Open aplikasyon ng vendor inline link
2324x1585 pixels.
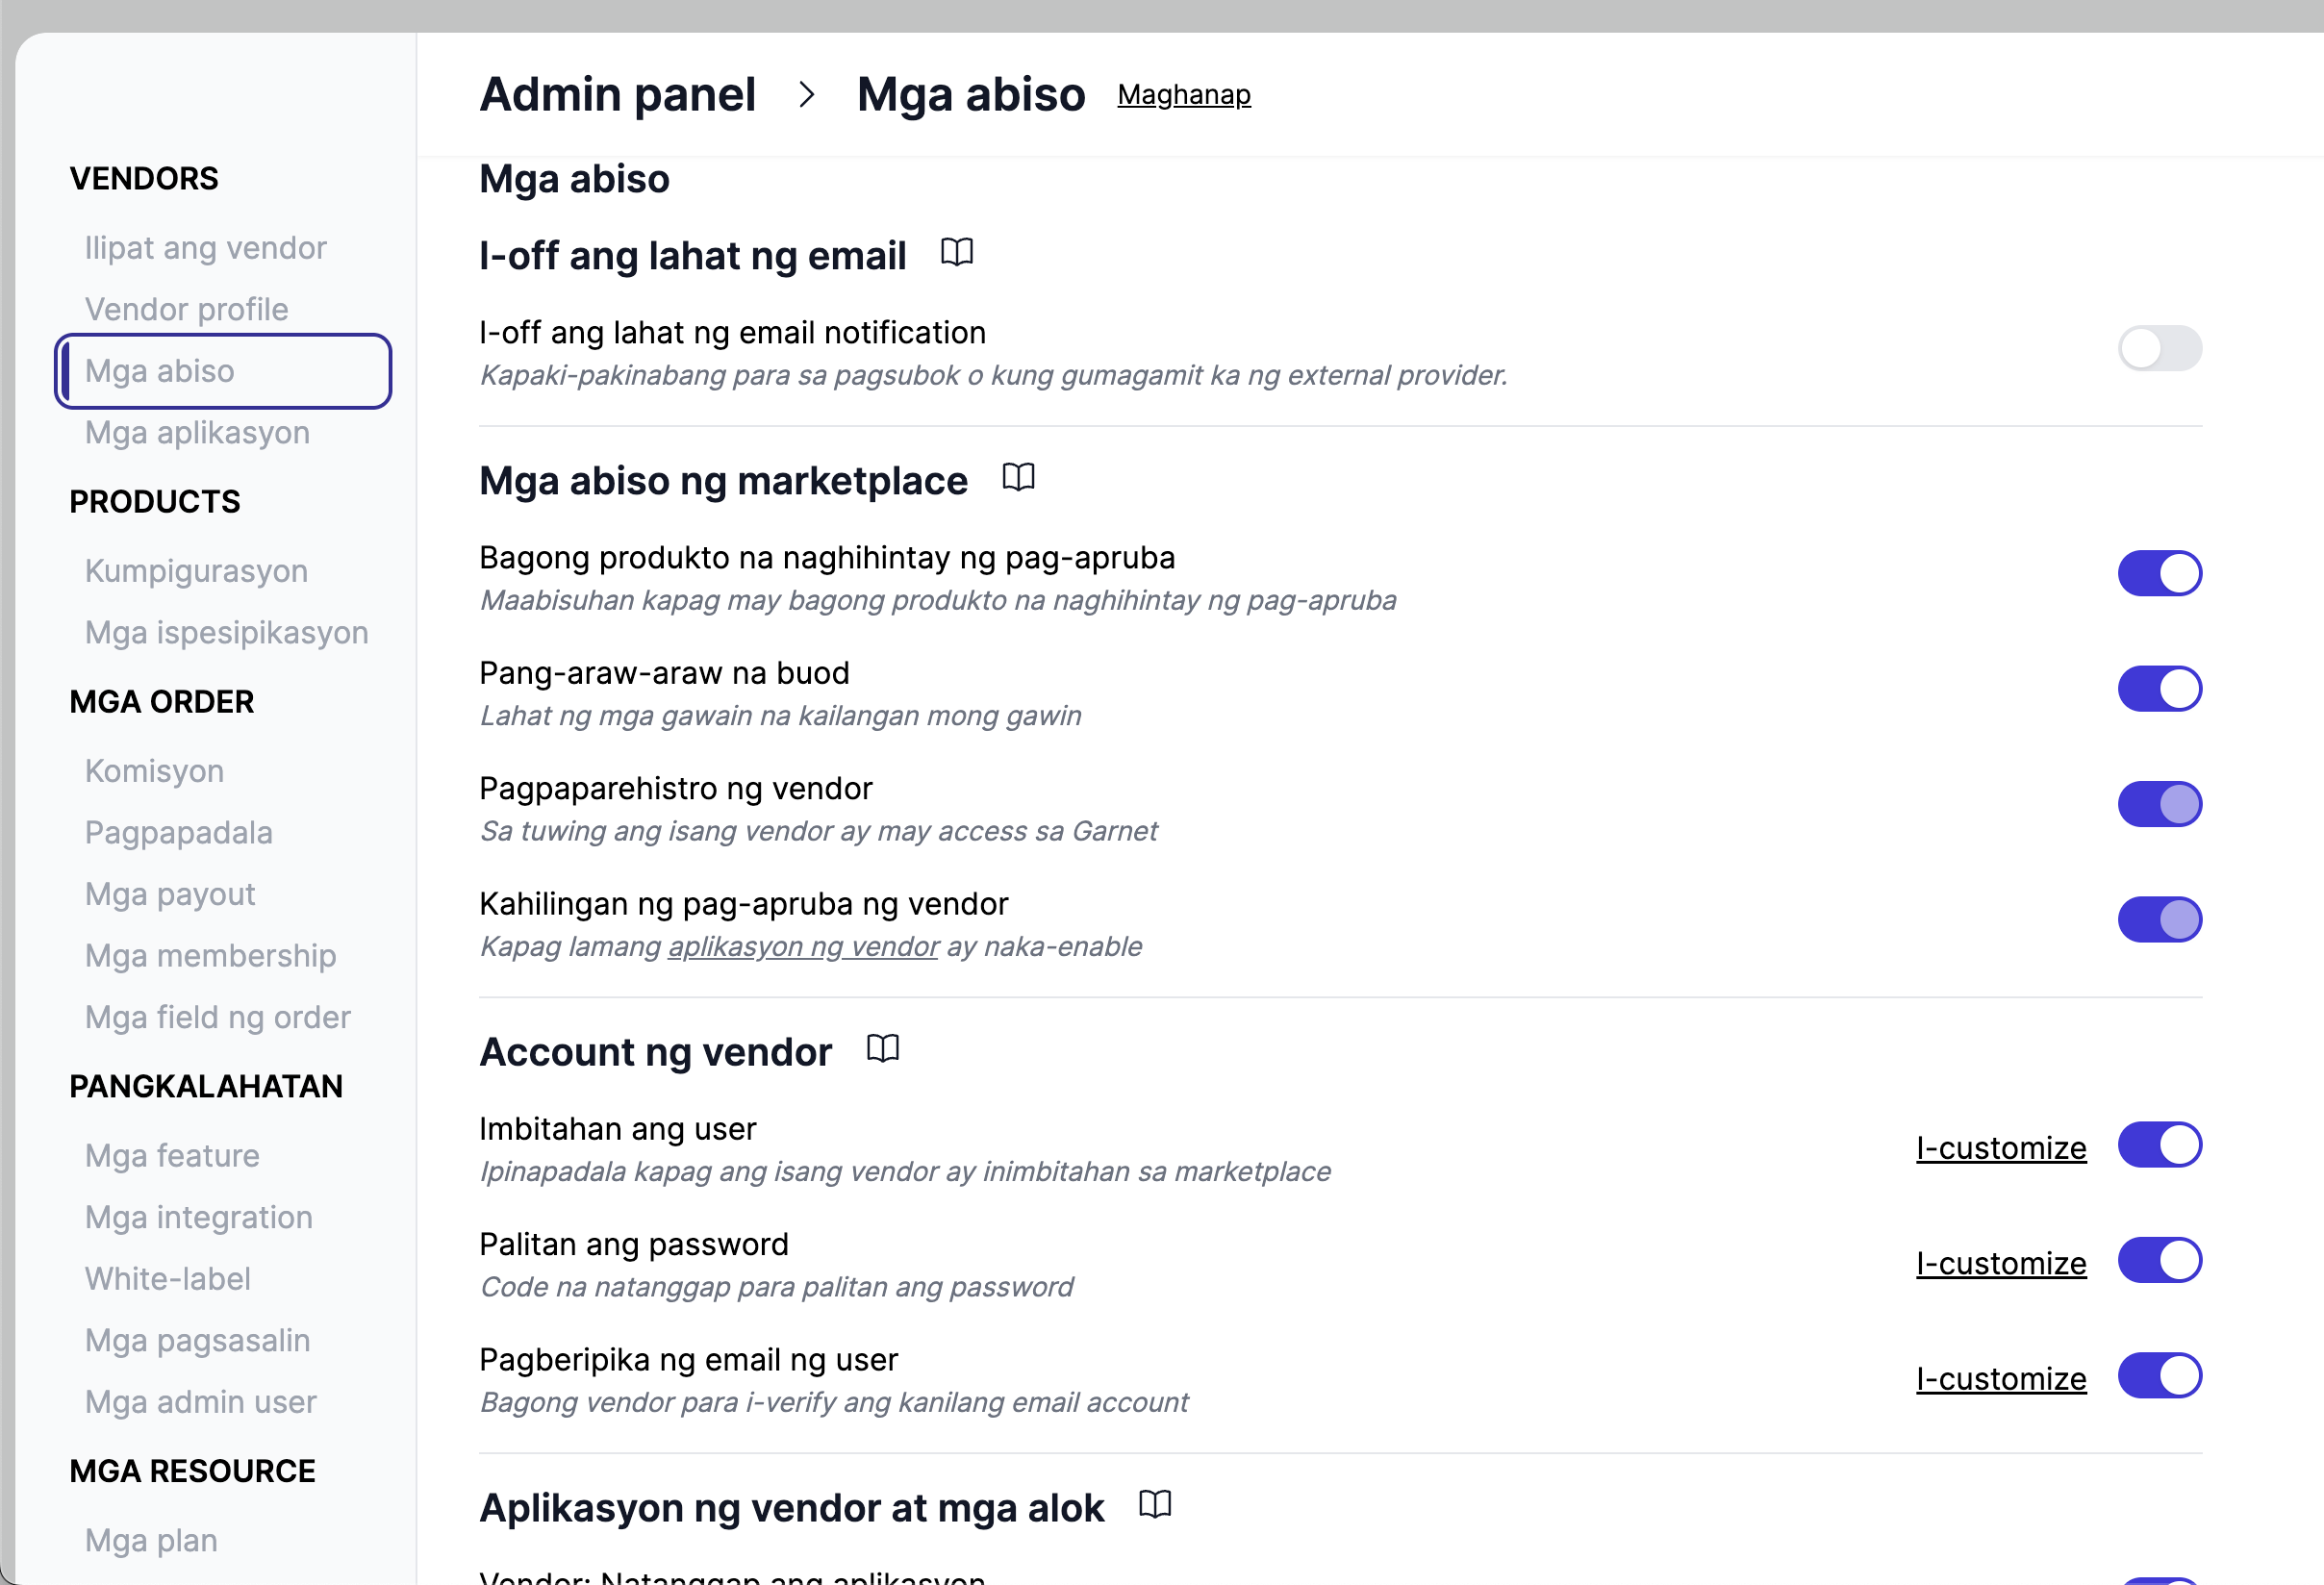803,946
